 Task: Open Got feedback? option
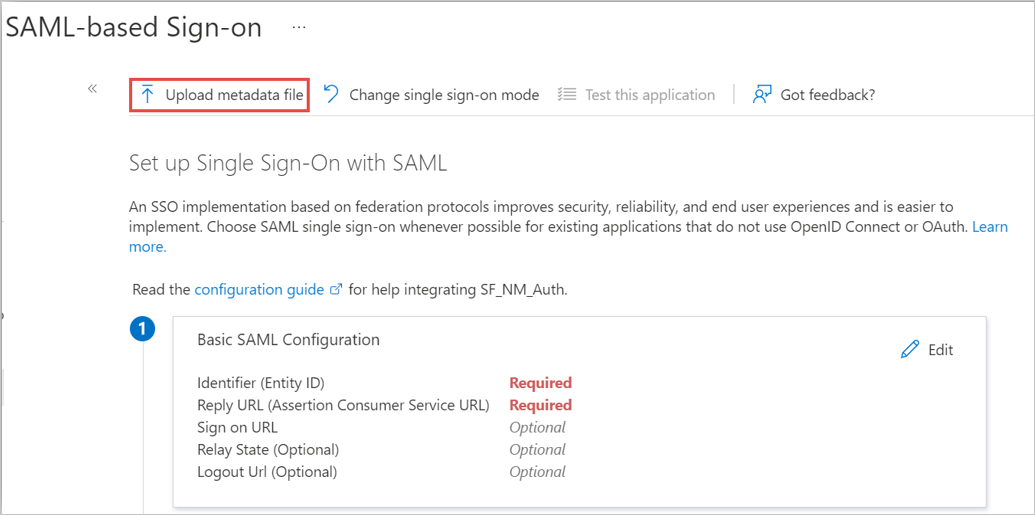(x=828, y=95)
